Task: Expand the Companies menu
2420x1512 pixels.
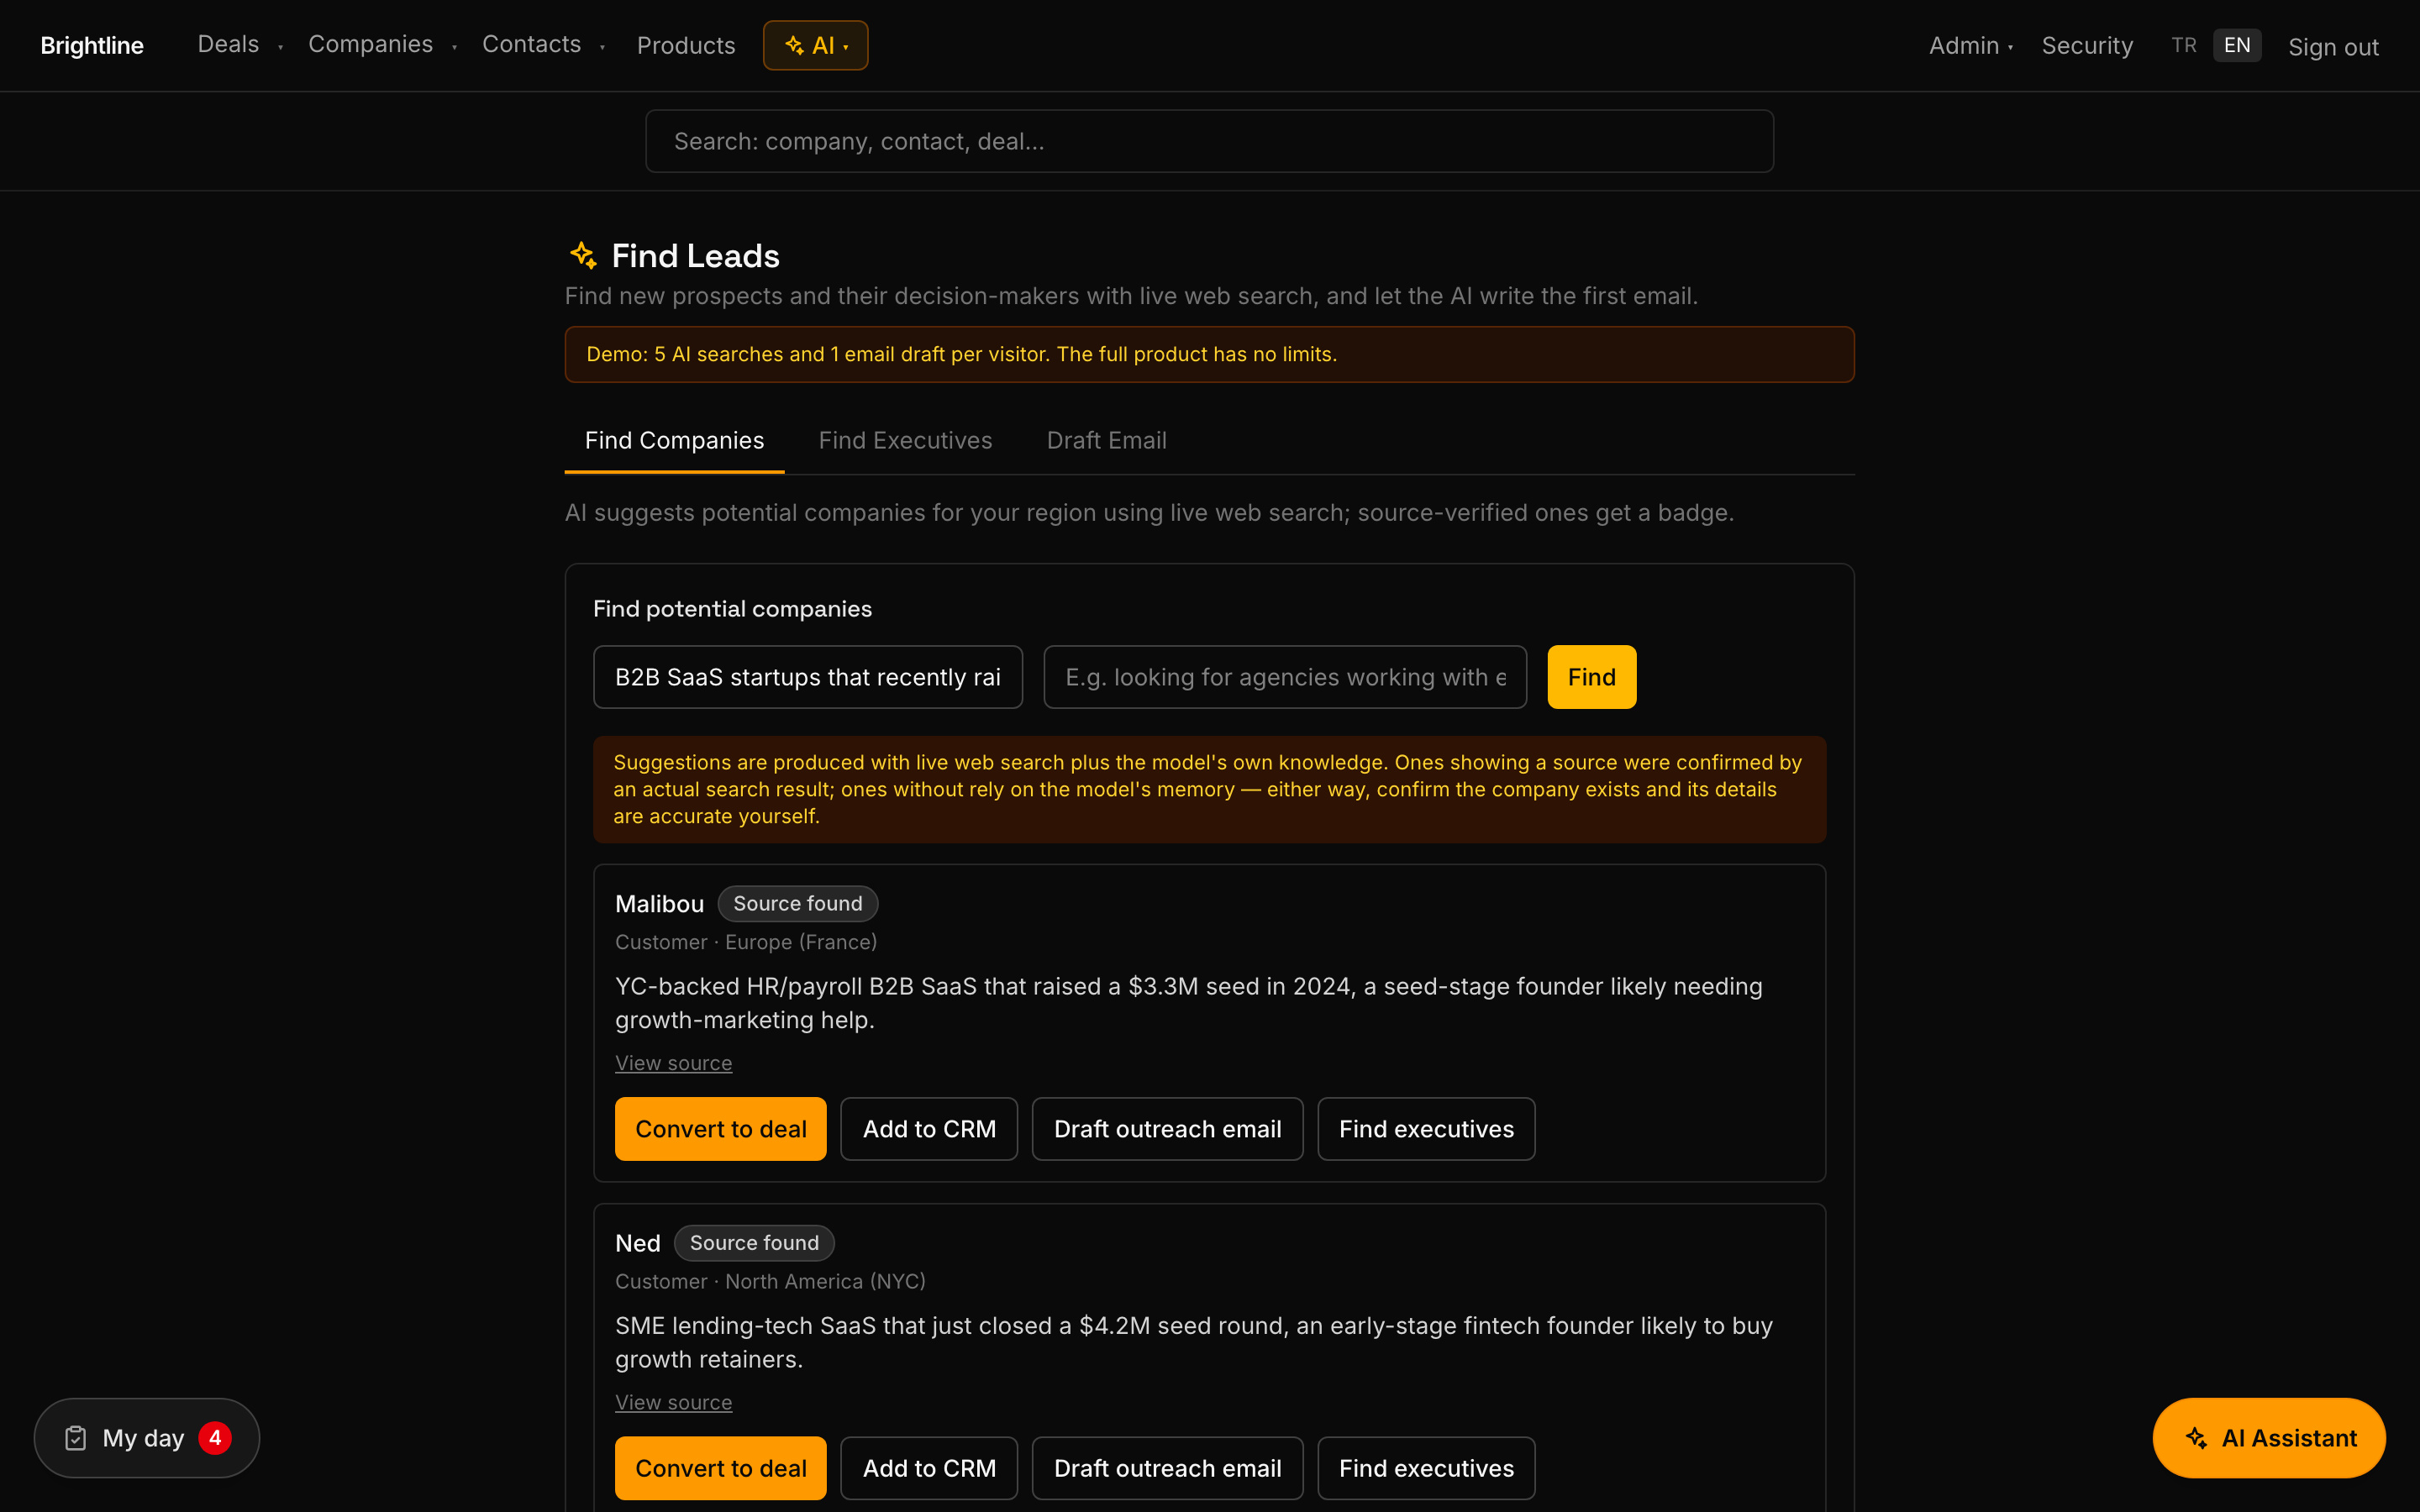Action: click(x=382, y=45)
